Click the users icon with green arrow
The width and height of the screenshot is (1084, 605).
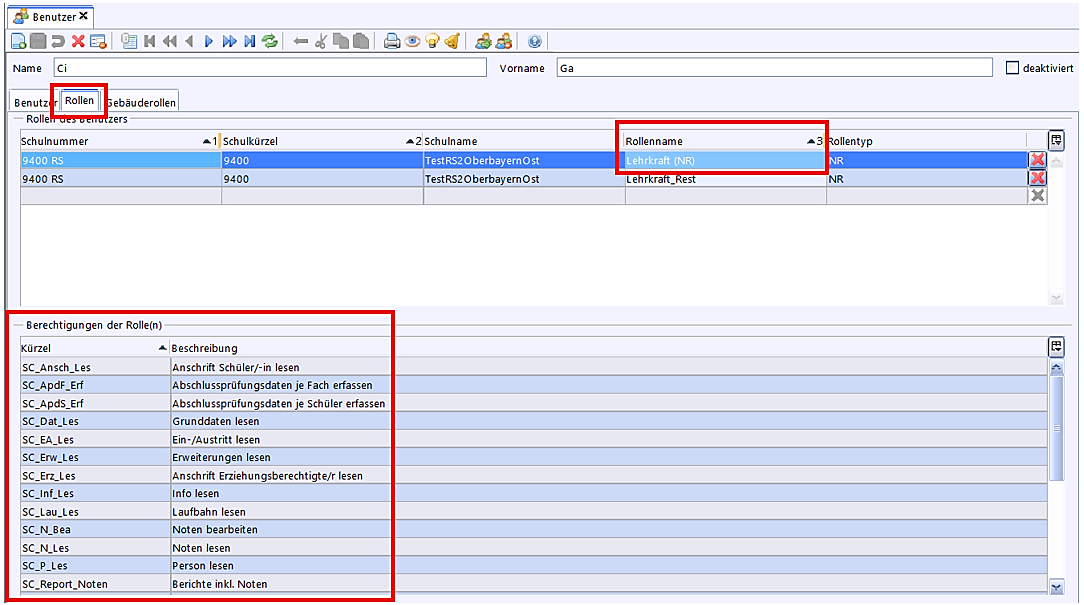[483, 41]
